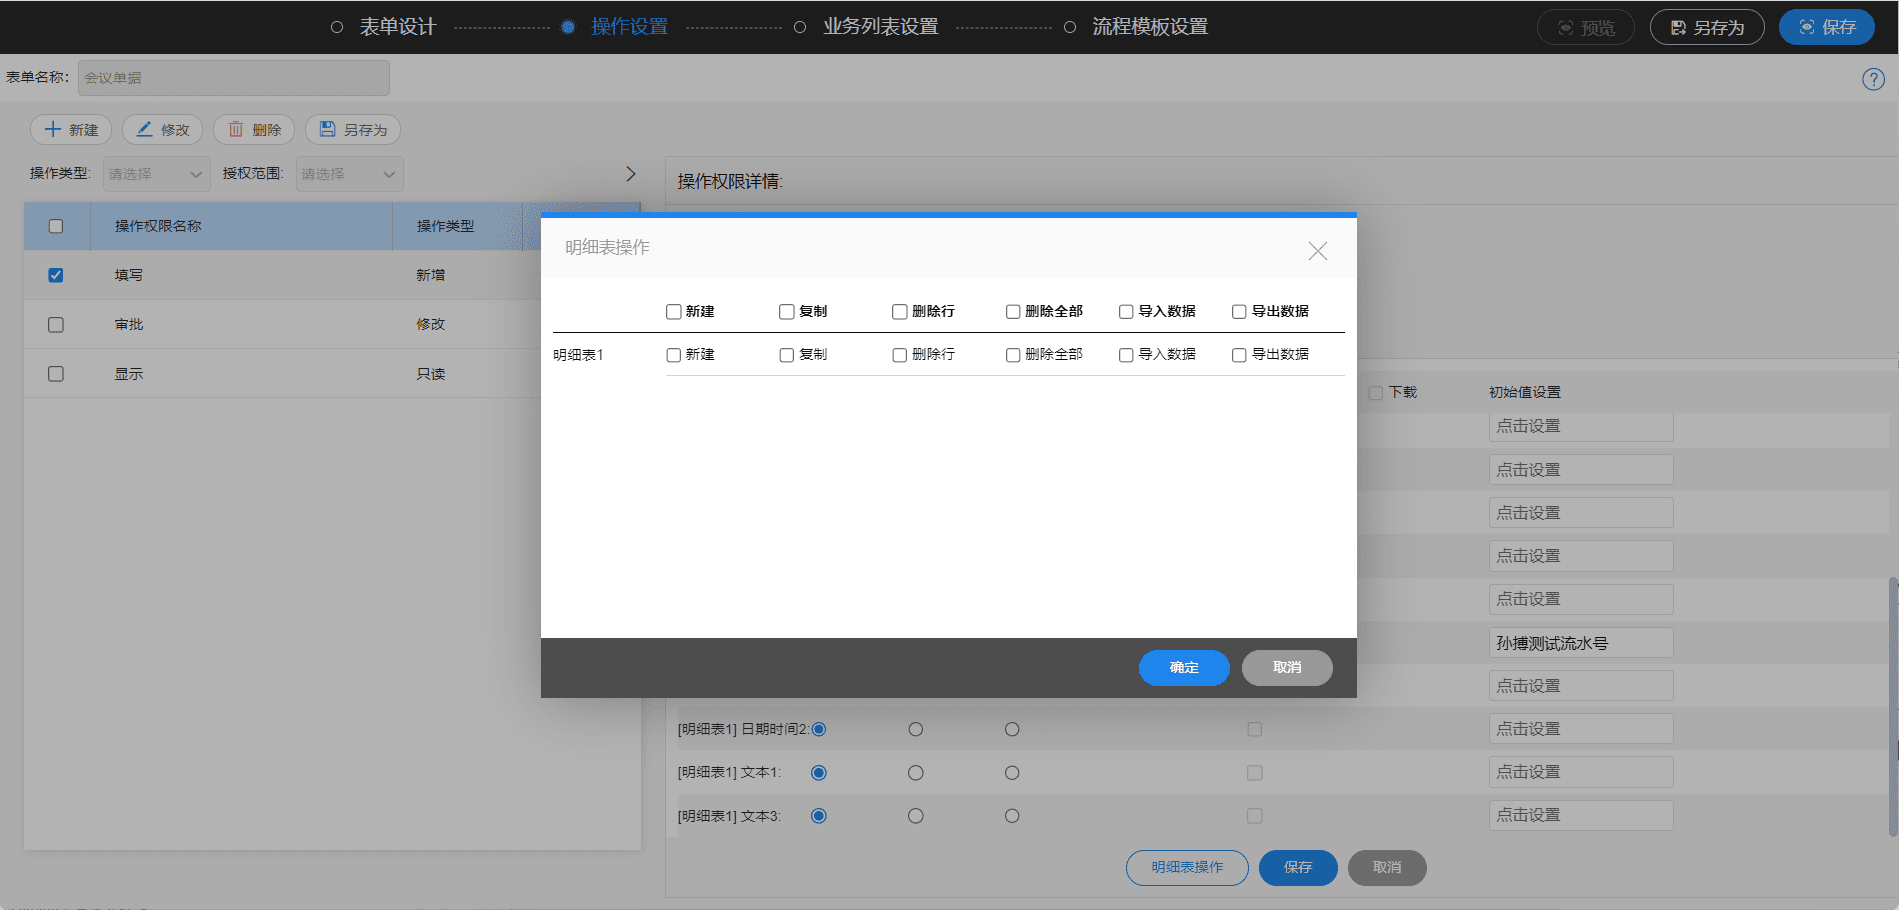The width and height of the screenshot is (1899, 910).
Task: Click the bottom panel 保存 button
Action: [1298, 868]
